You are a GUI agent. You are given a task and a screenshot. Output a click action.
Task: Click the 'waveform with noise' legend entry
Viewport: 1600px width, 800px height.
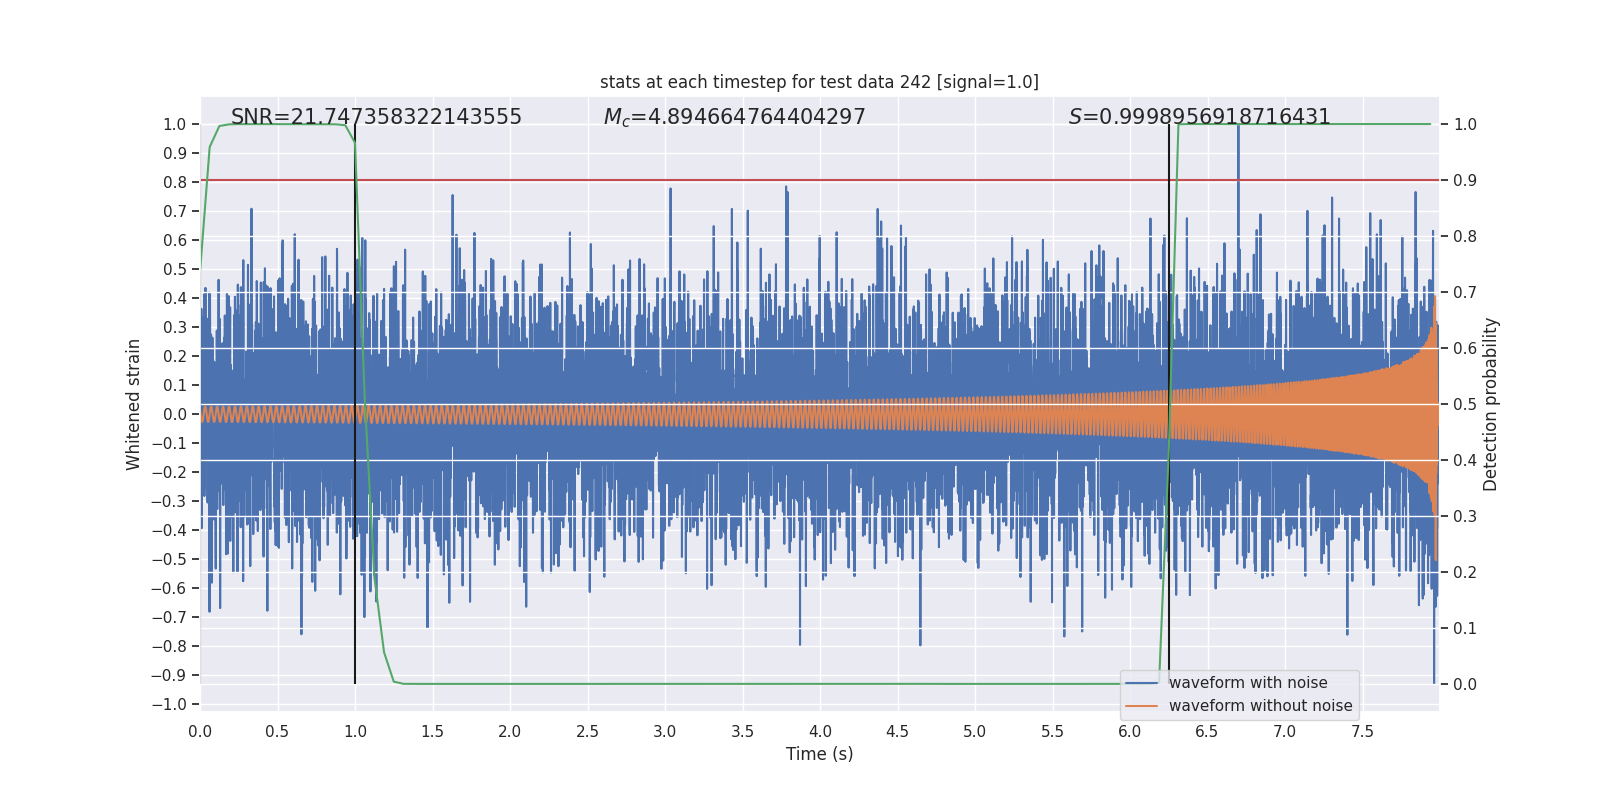click(x=1248, y=683)
